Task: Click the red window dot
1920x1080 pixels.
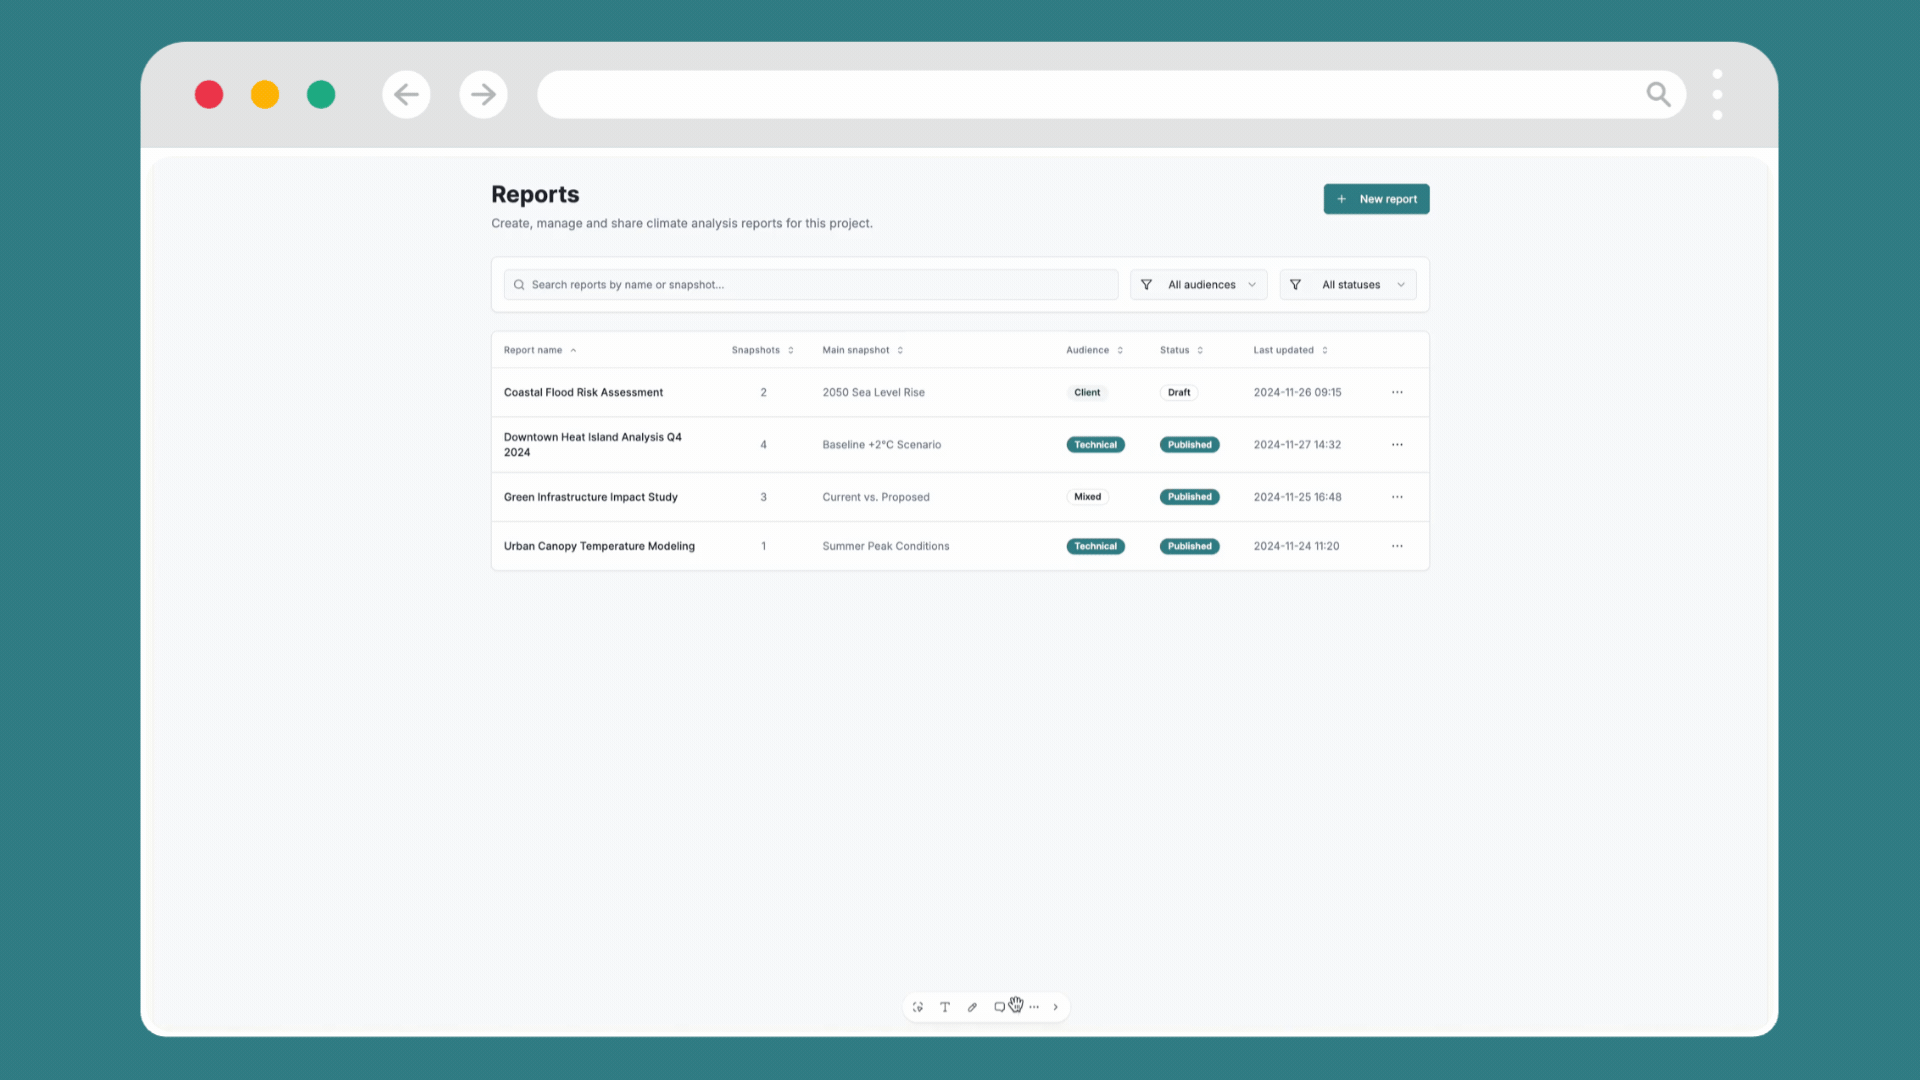Action: tap(209, 95)
